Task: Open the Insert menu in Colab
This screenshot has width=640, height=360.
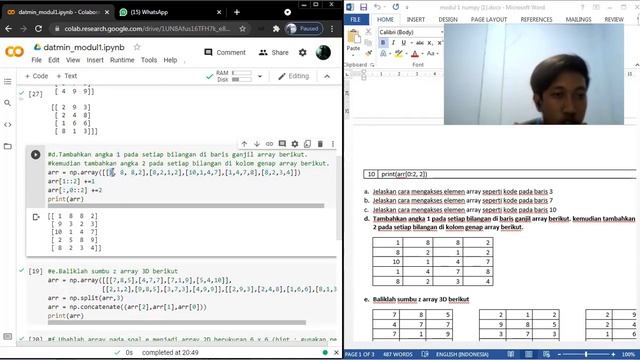Action: 95,60
